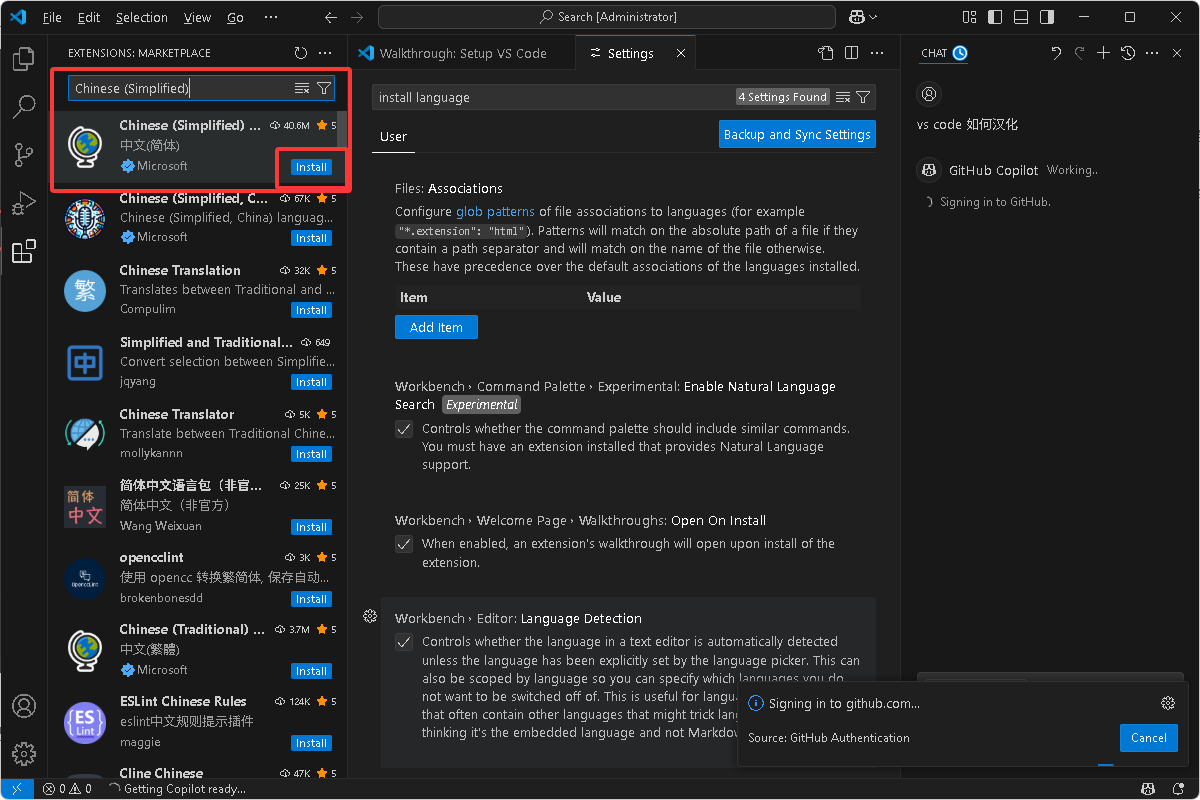Open the Manage gear in activity bar

pyautogui.click(x=23, y=753)
